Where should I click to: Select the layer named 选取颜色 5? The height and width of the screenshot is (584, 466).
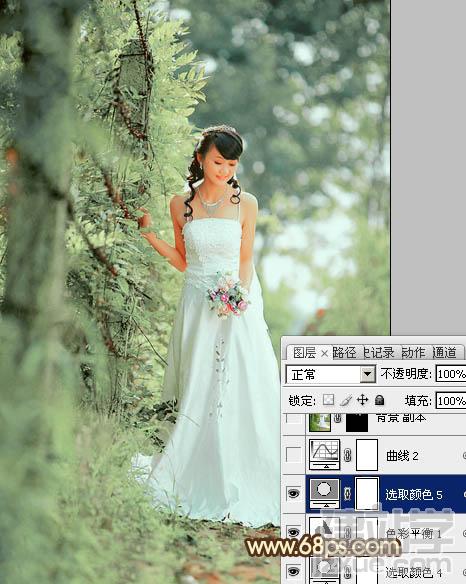tap(414, 494)
